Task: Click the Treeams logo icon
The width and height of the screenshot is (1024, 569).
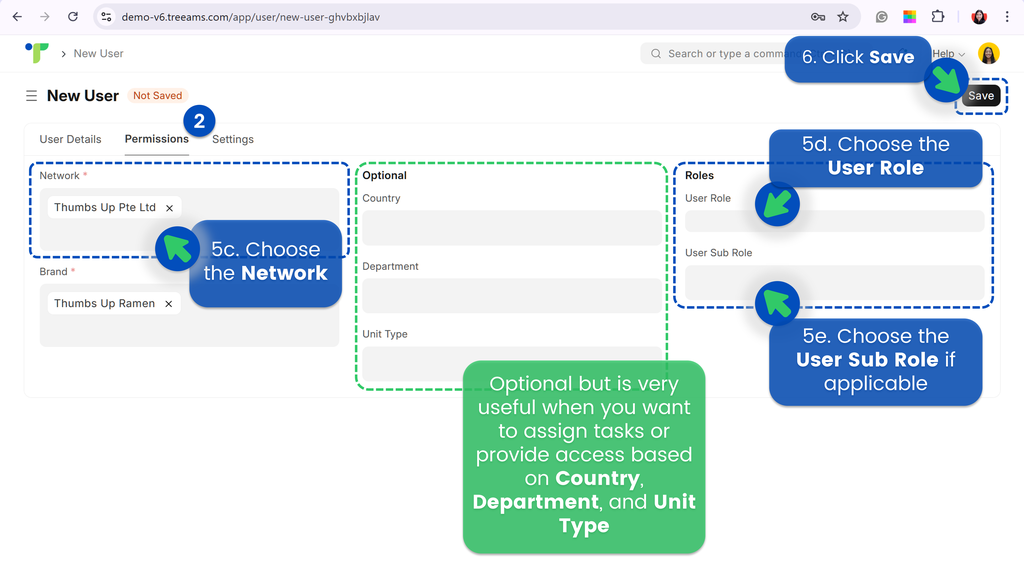Action: tap(36, 53)
